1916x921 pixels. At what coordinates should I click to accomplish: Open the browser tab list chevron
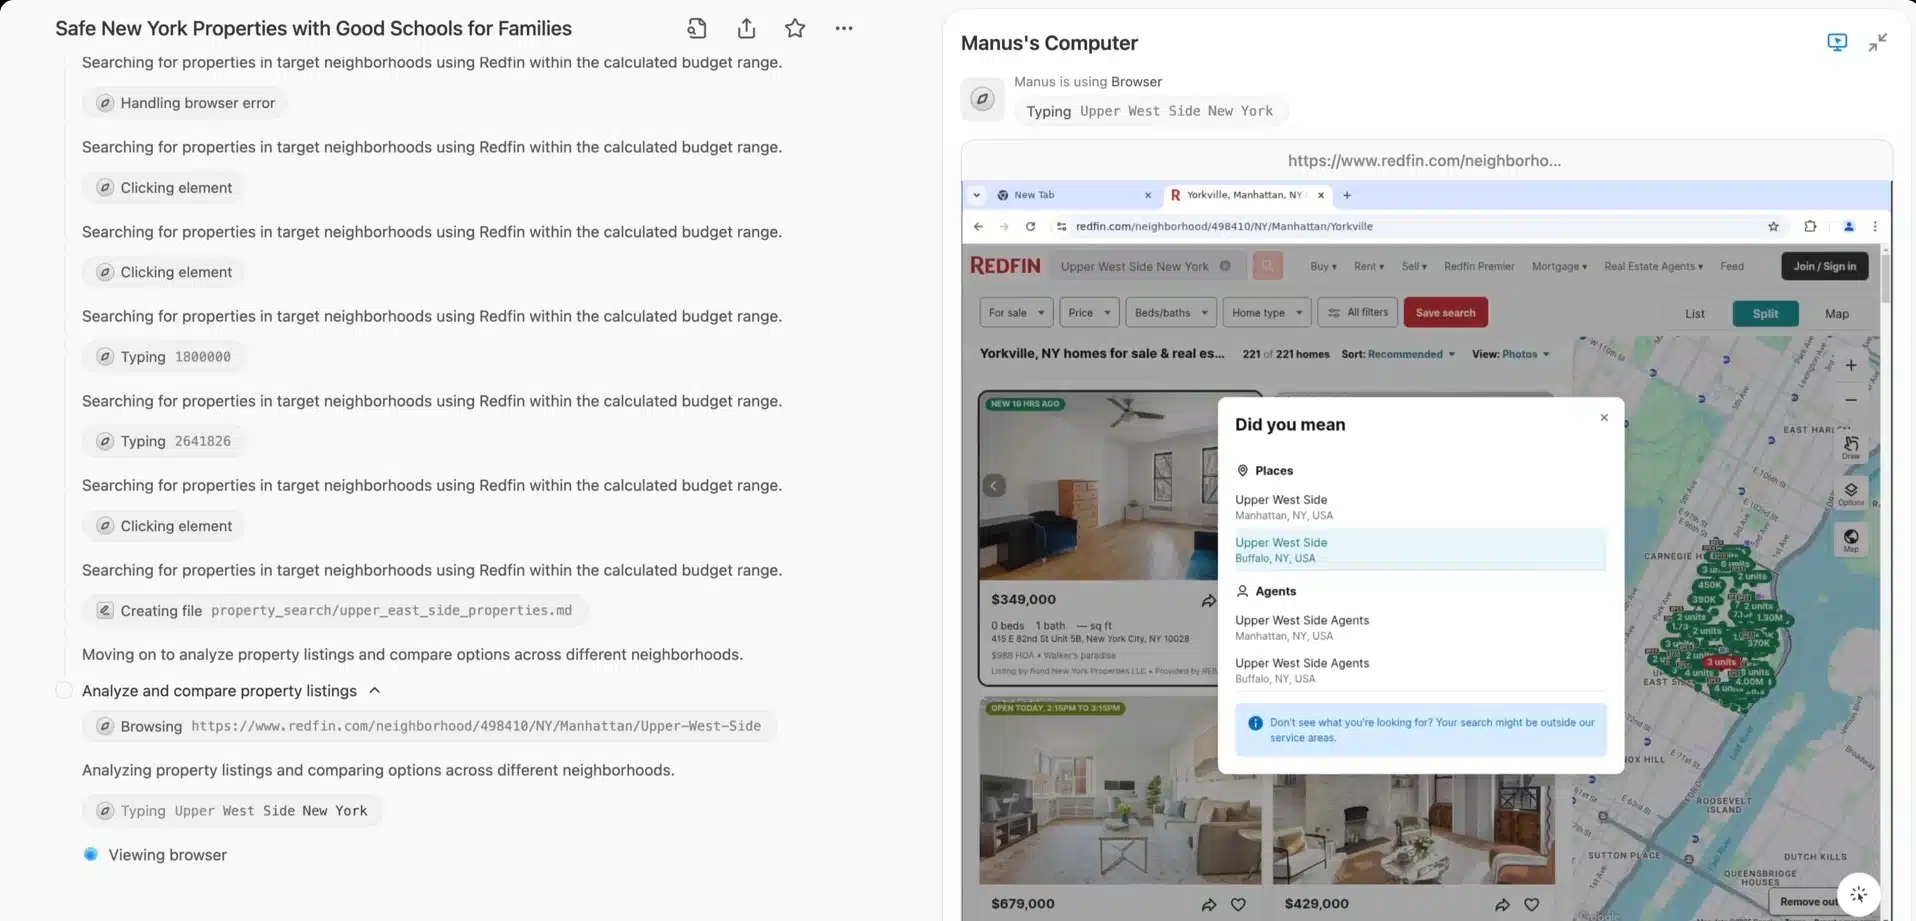click(x=977, y=195)
